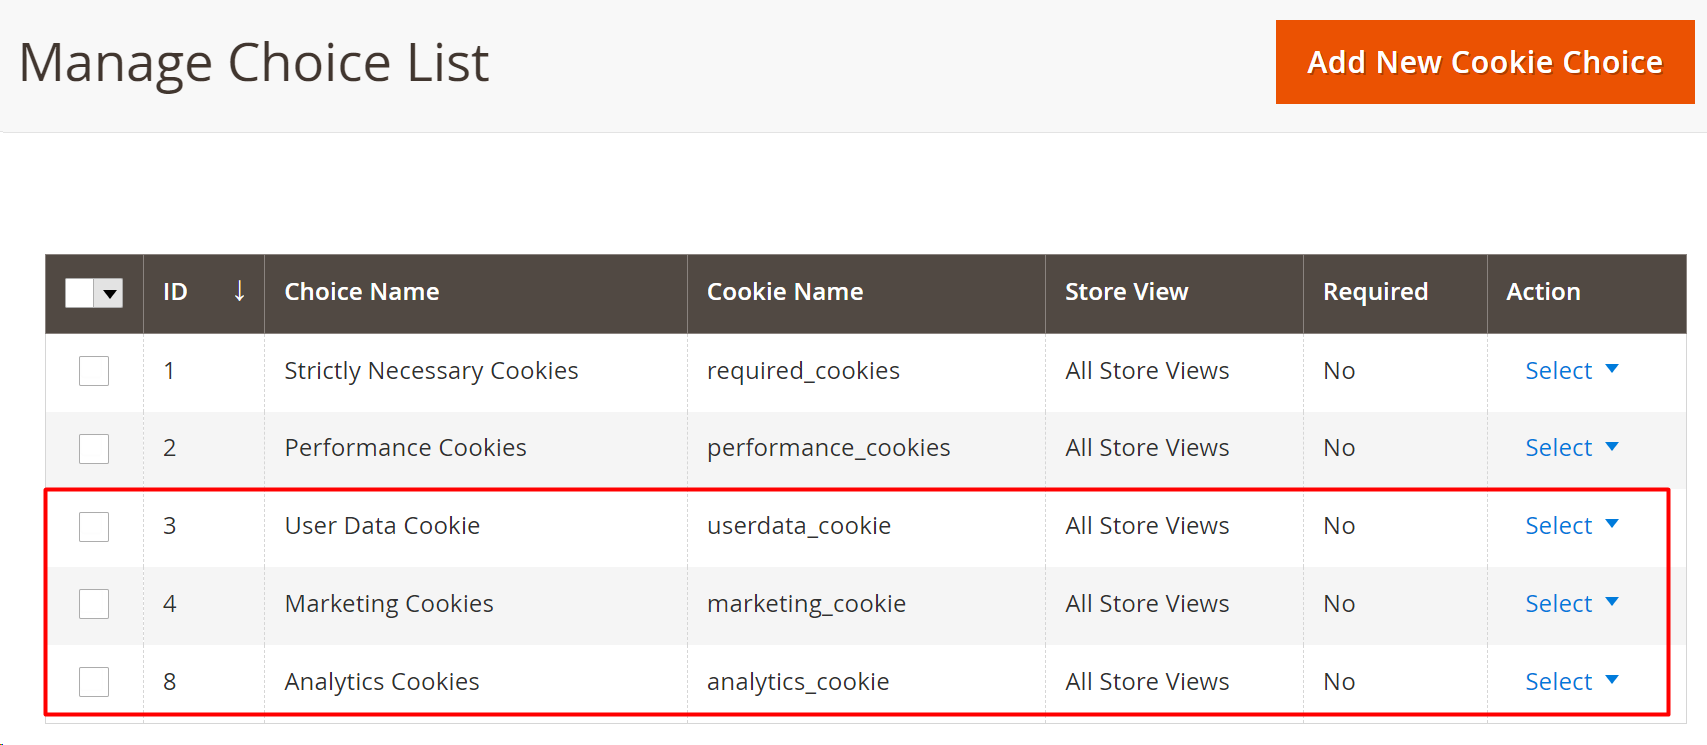Click the Choice Name column header

[x=362, y=292]
